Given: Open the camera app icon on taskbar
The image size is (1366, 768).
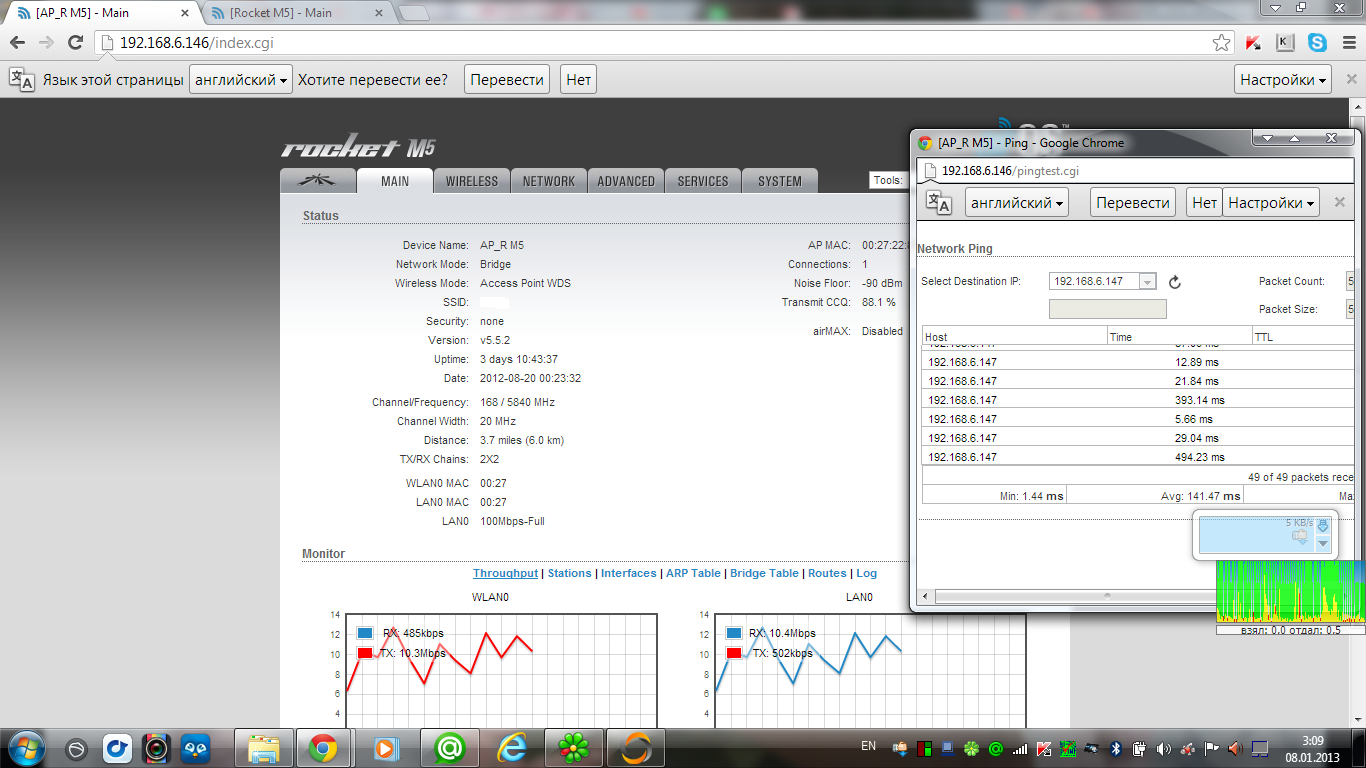Looking at the screenshot, I should coord(155,748).
